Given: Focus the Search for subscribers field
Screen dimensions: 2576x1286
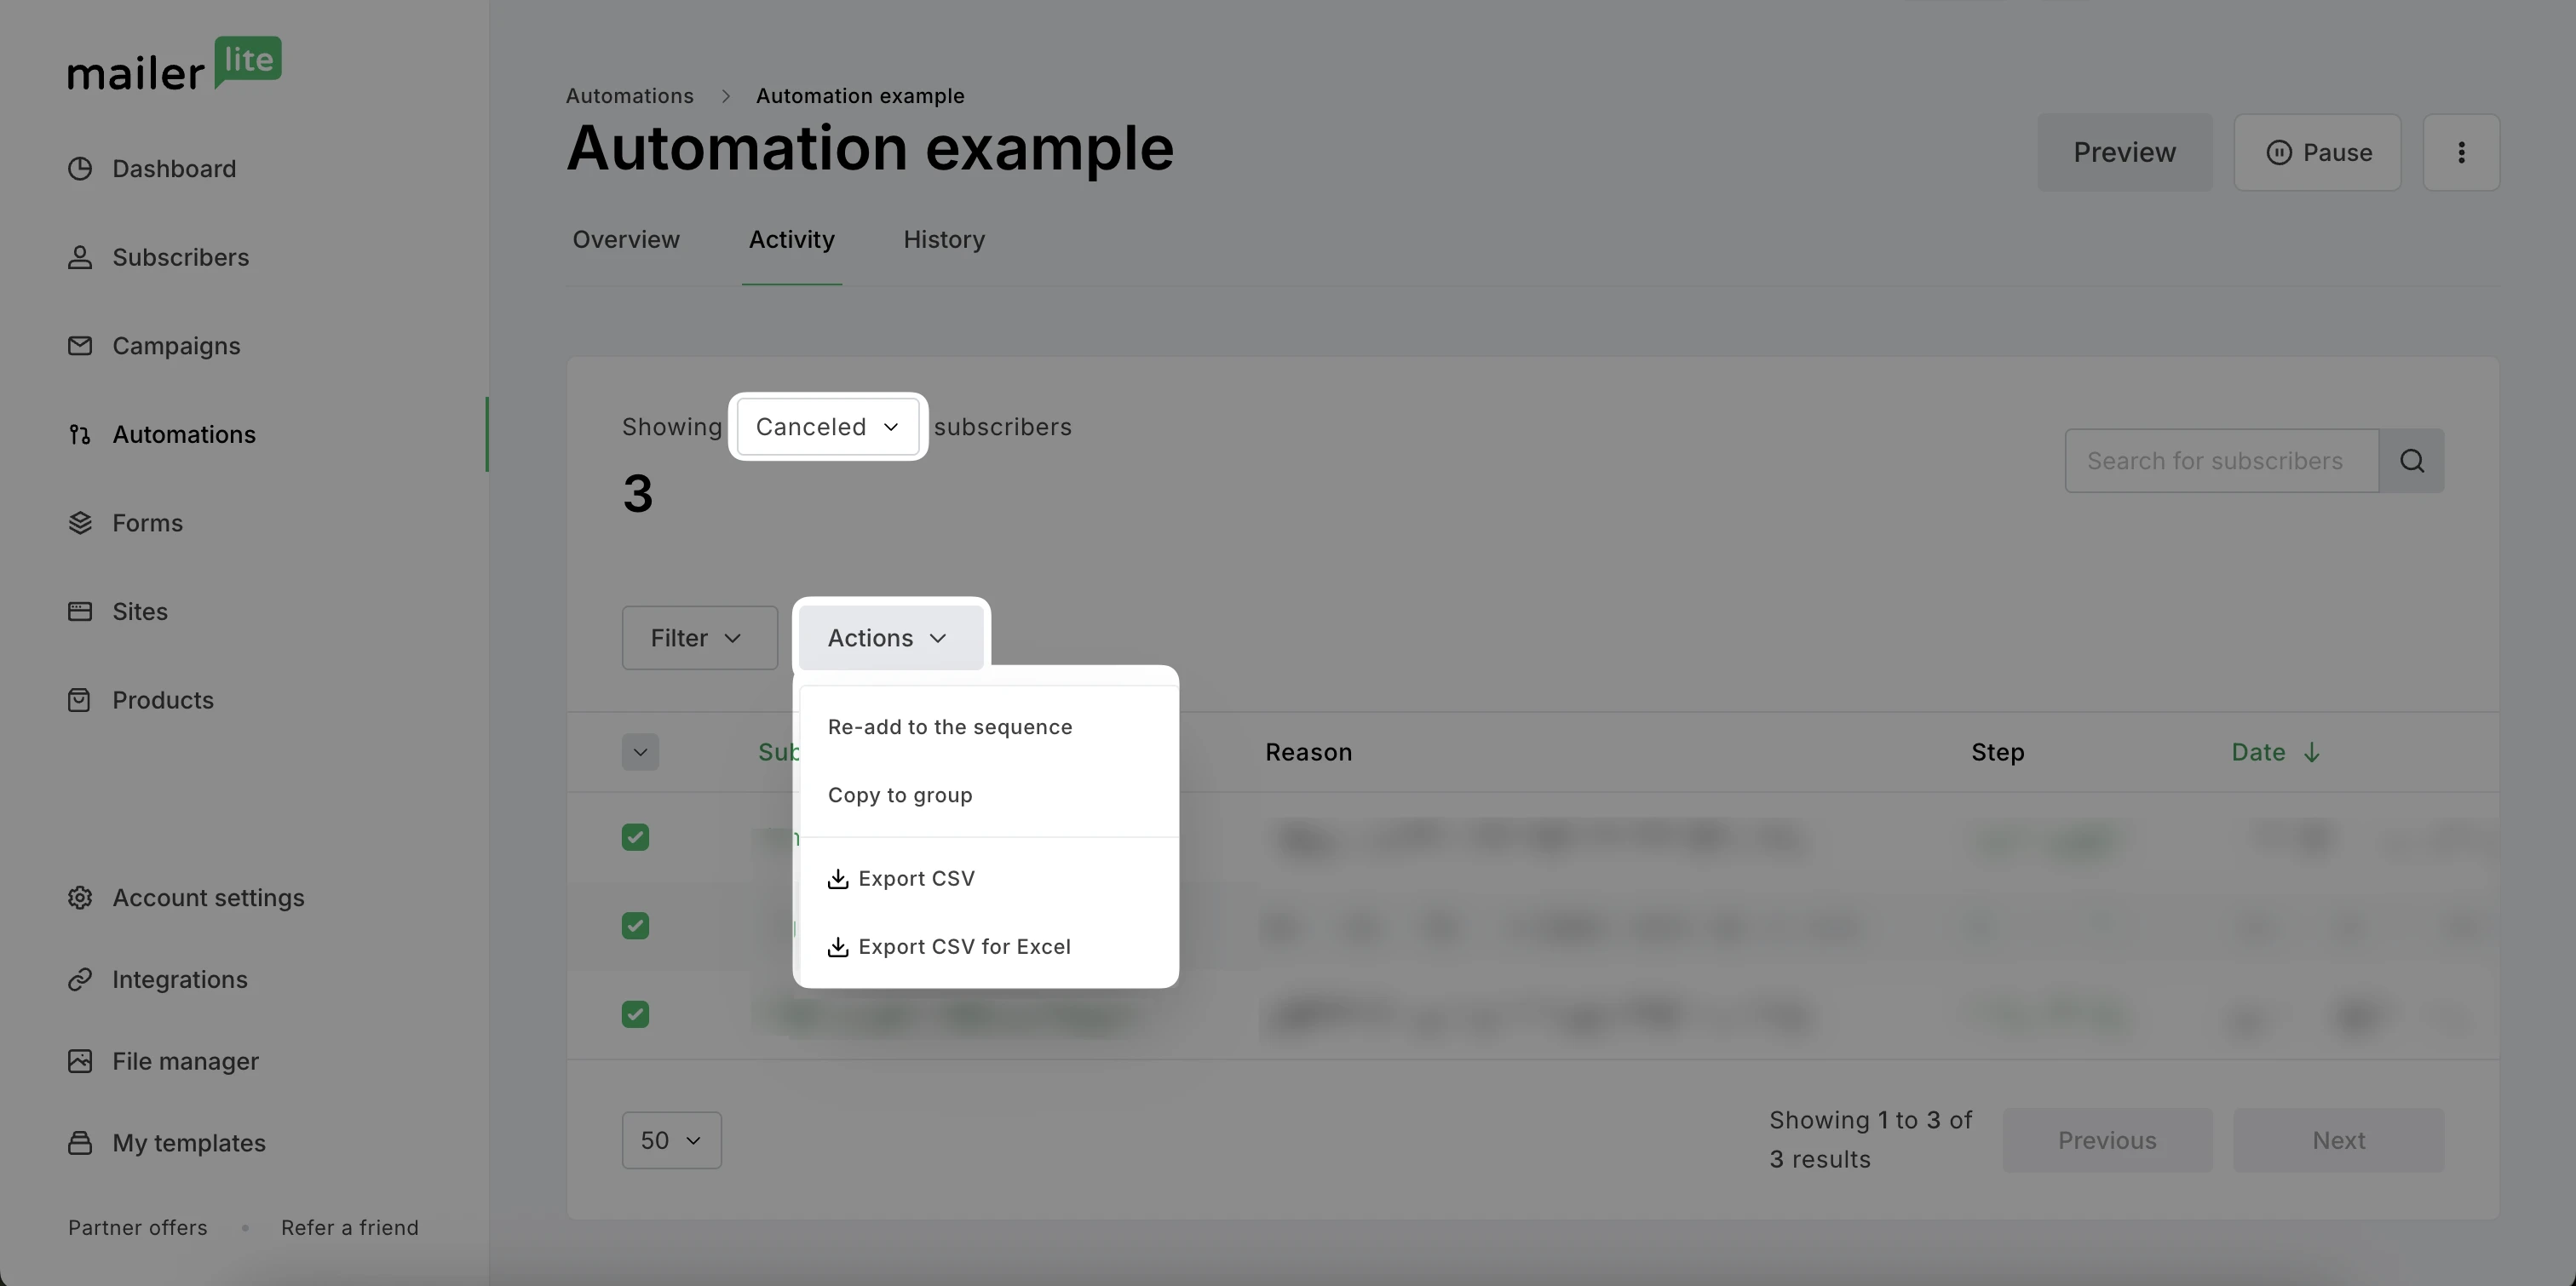Looking at the screenshot, I should [2221, 461].
